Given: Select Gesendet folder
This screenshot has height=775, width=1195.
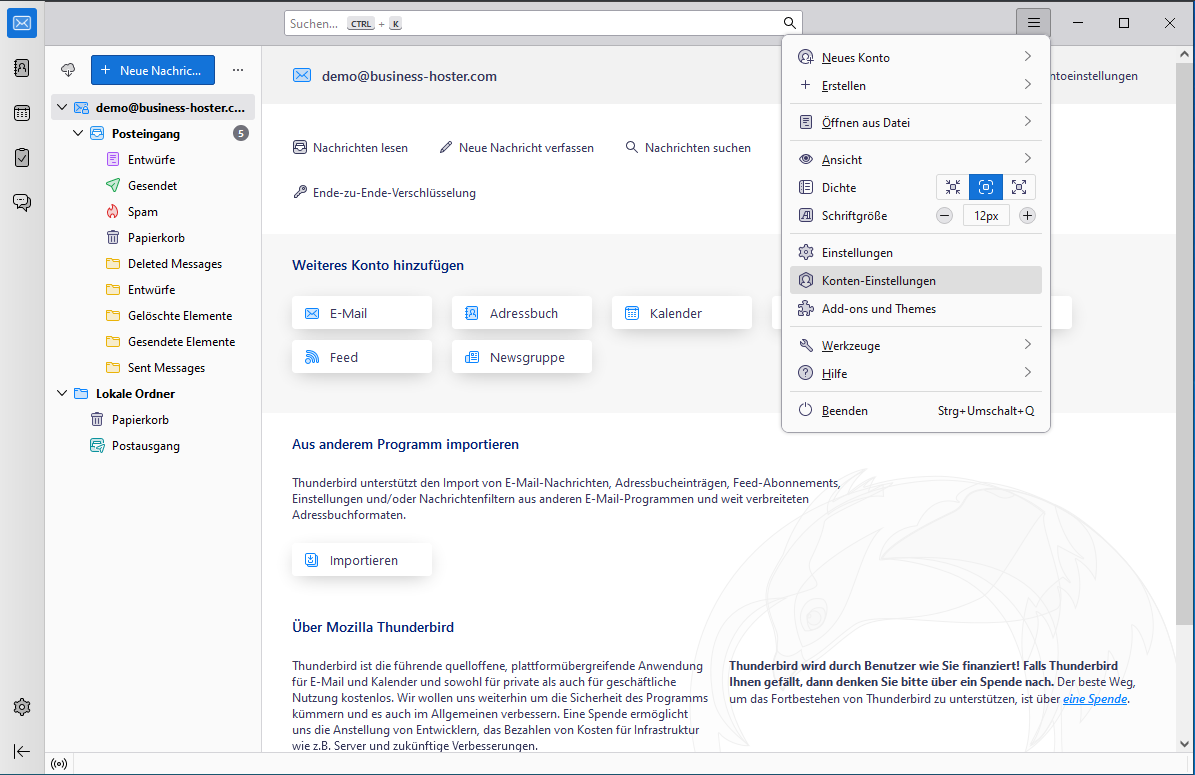Looking at the screenshot, I should pos(153,185).
